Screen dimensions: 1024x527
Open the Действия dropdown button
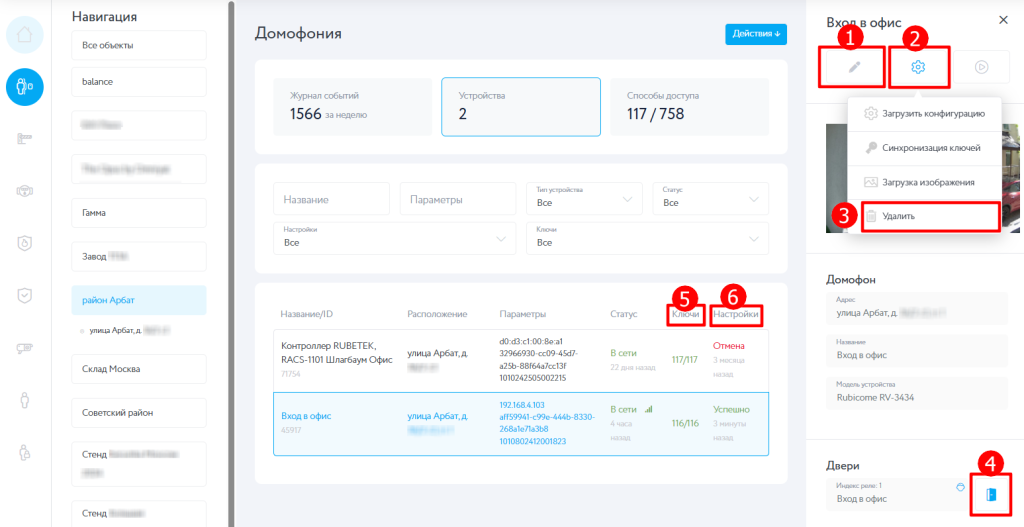(x=756, y=34)
